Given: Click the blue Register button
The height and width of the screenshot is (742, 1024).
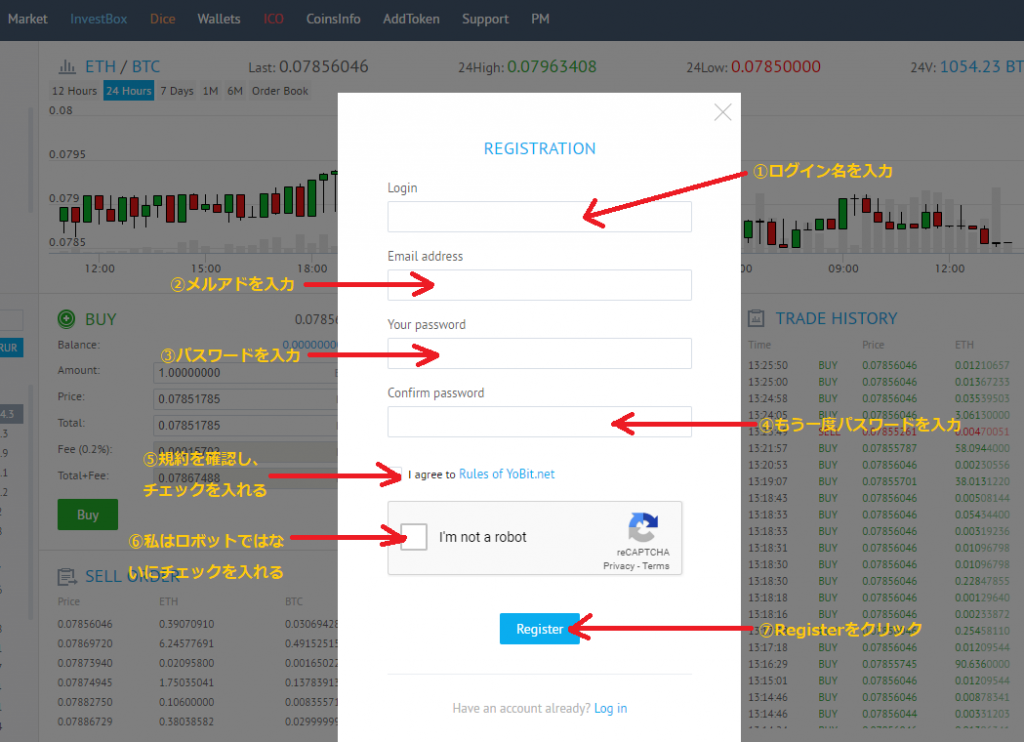Looking at the screenshot, I should tap(539, 628).
